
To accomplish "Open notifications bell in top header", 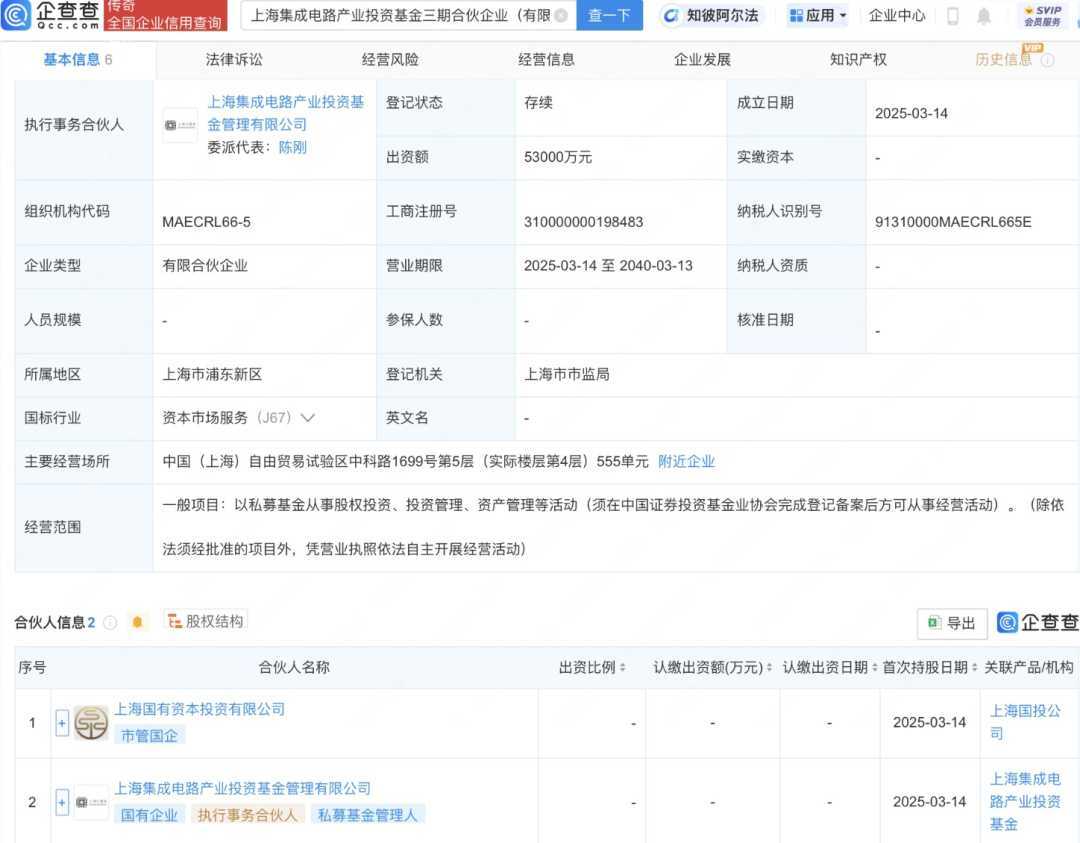I will pos(984,16).
